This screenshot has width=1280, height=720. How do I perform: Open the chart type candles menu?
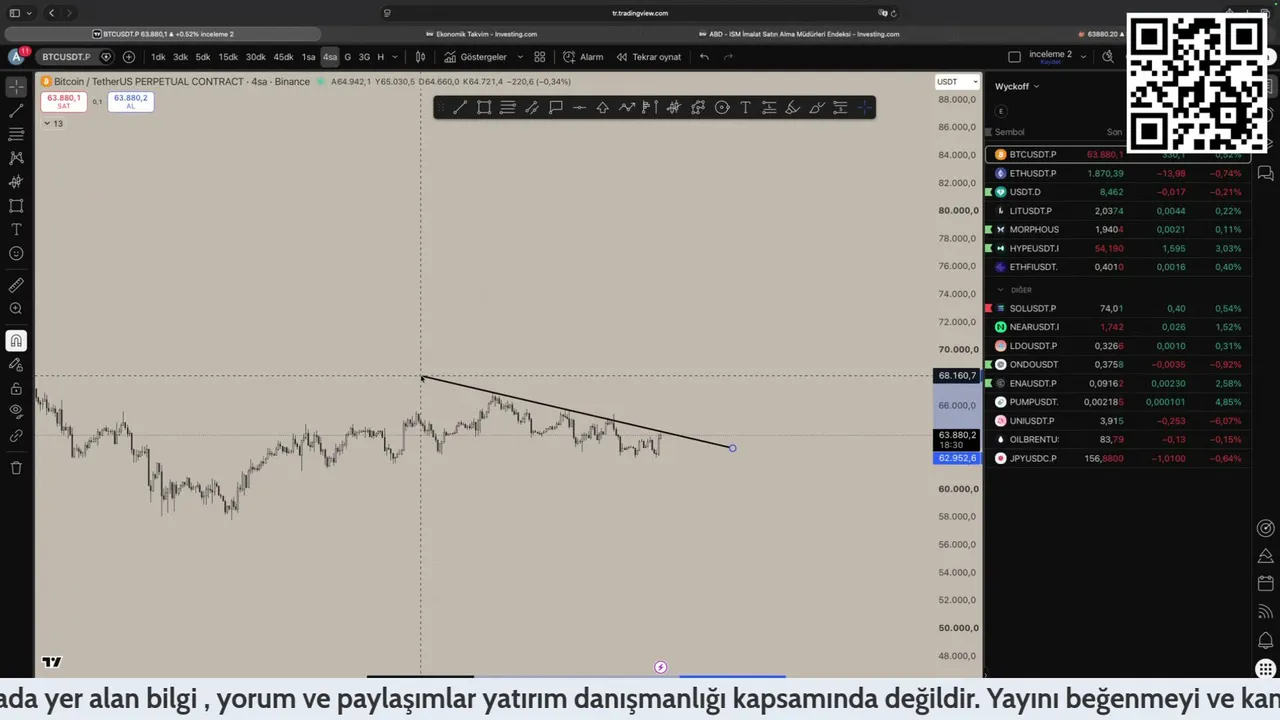pos(421,57)
